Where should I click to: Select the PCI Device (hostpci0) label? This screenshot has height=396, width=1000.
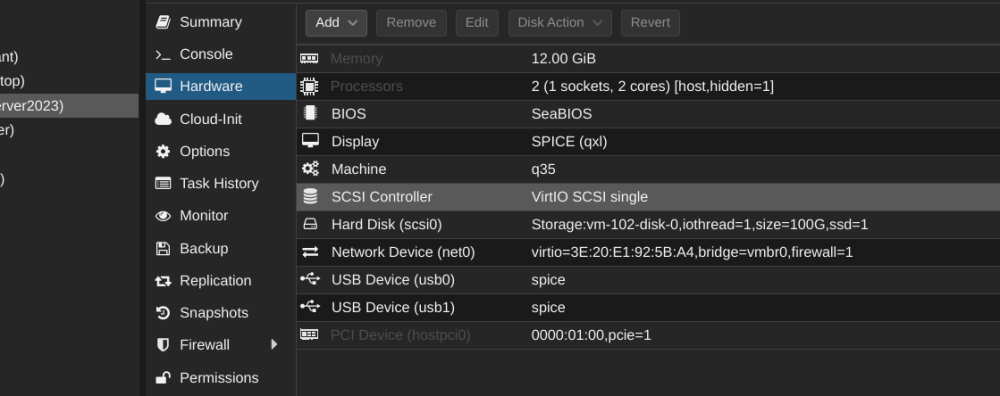click(401, 335)
